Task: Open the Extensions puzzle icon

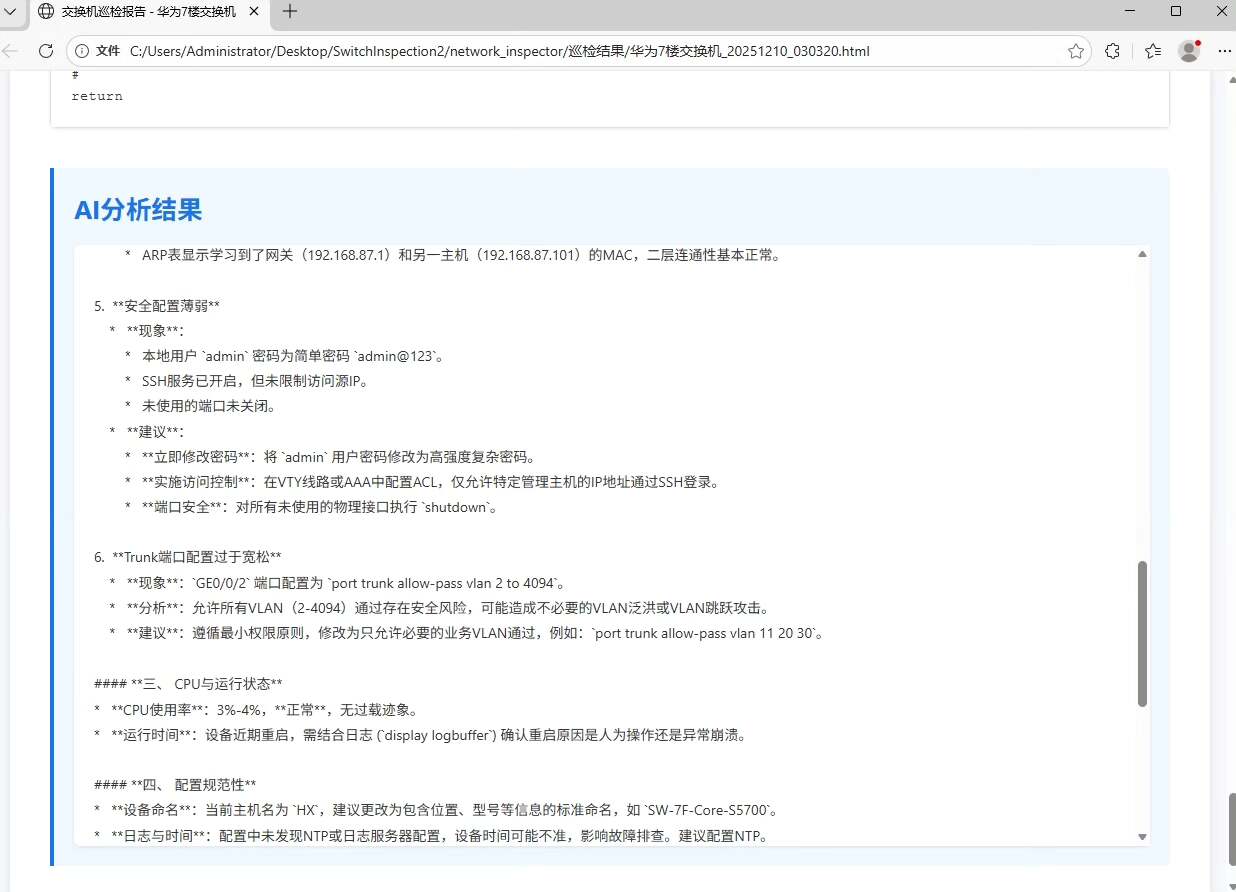Action: (1112, 51)
